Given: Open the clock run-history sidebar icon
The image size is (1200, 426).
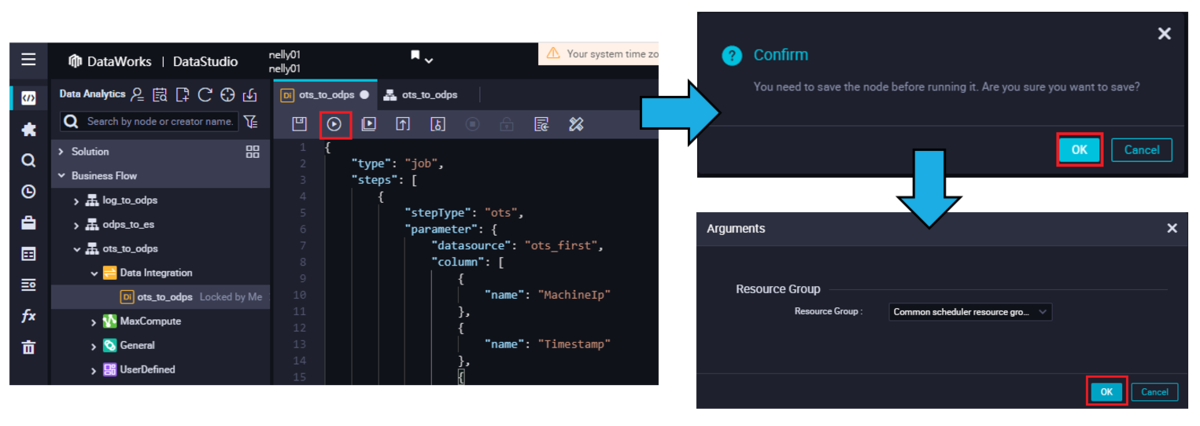Looking at the screenshot, I should click(28, 191).
